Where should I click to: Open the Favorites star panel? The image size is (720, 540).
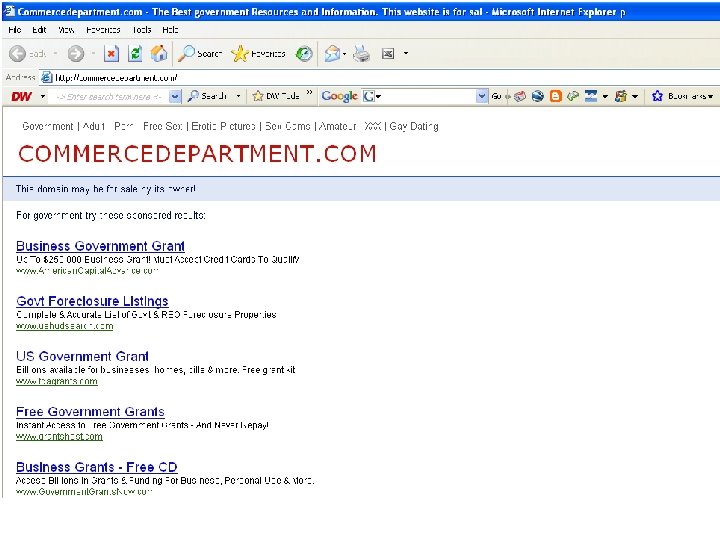click(x=258, y=54)
